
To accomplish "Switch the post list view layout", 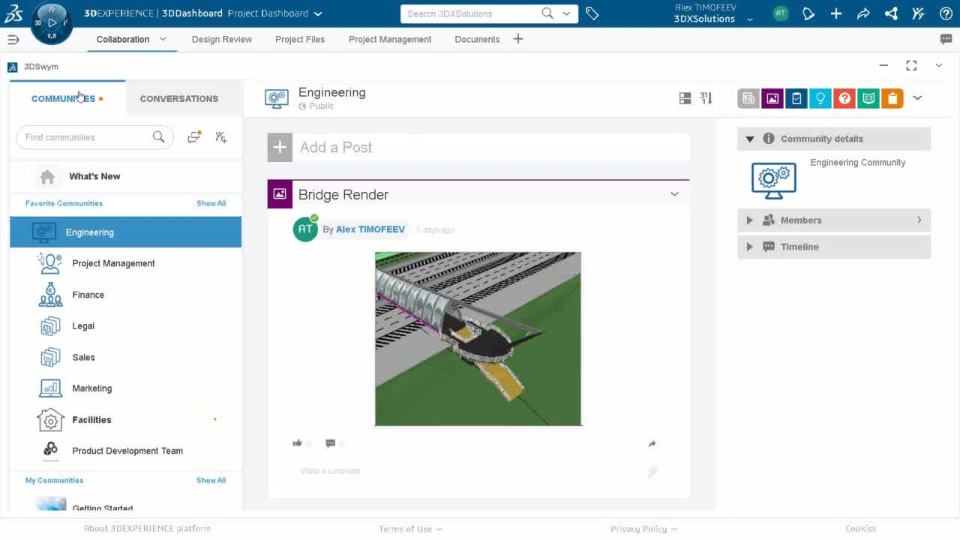I will [x=685, y=98].
